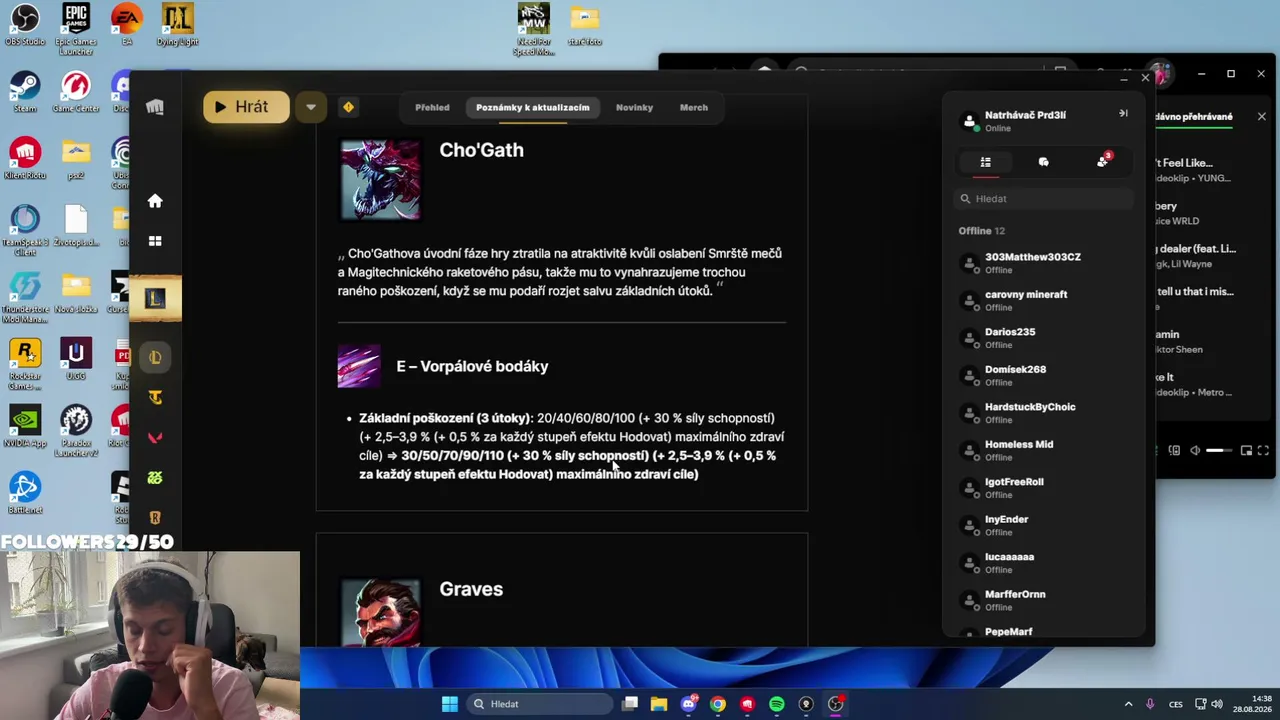Switch to the Přehled tab
Image resolution: width=1280 pixels, height=720 pixels.
pos(432,107)
